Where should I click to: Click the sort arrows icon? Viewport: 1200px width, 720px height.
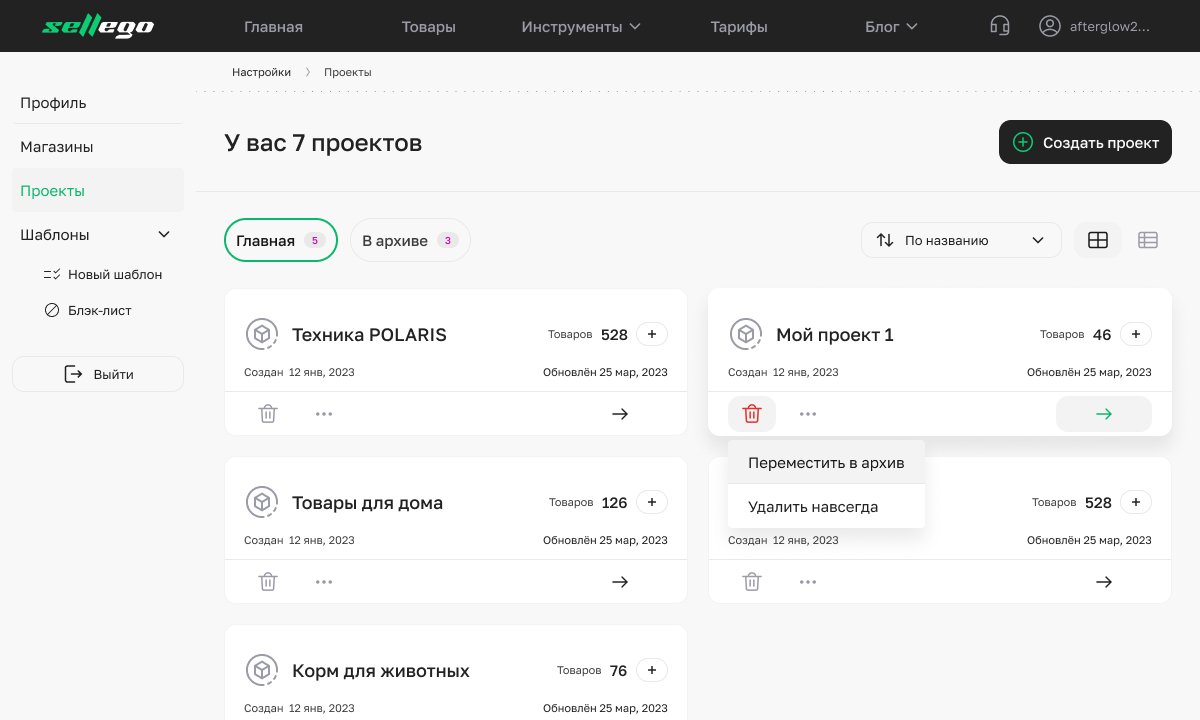(x=885, y=240)
